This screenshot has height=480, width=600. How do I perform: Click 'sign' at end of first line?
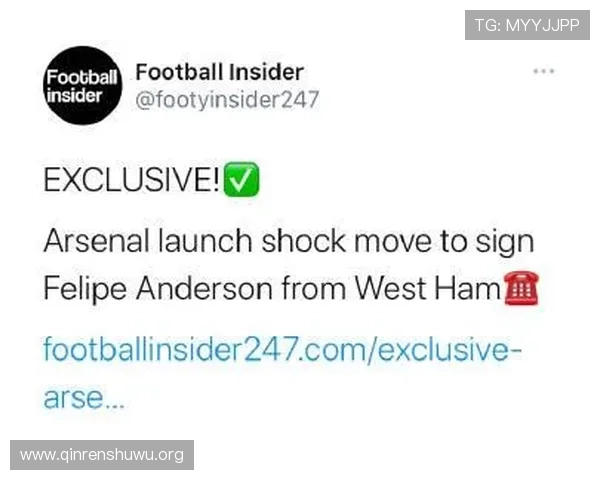[x=505, y=243]
